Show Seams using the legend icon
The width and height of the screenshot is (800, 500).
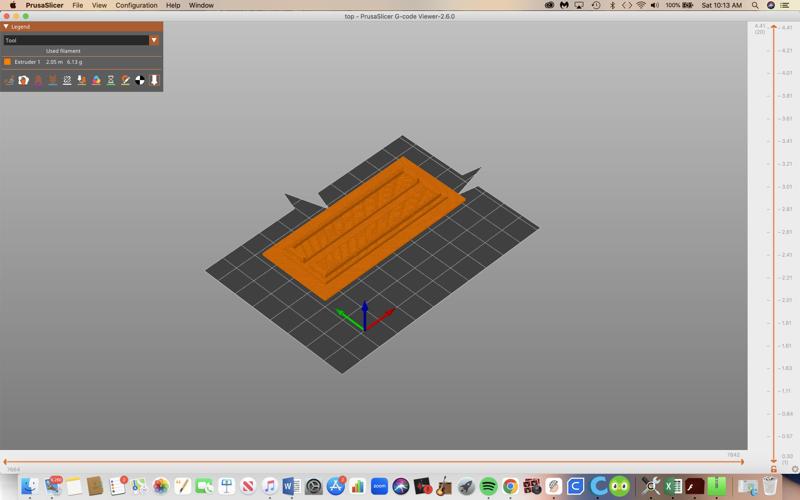(x=67, y=80)
